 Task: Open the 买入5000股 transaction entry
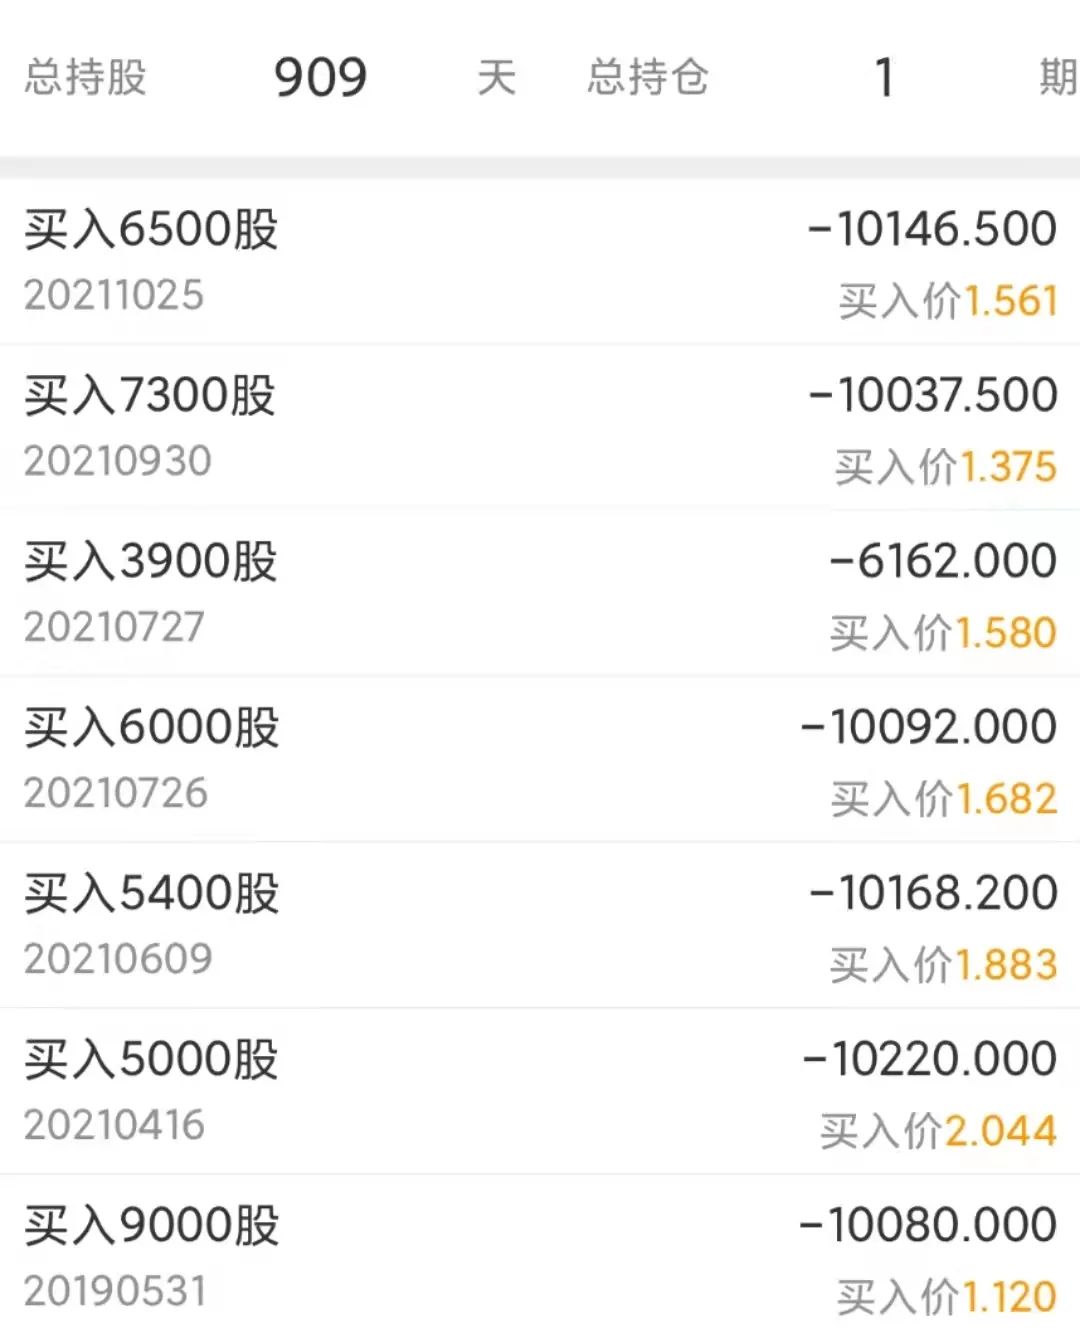coord(540,1092)
